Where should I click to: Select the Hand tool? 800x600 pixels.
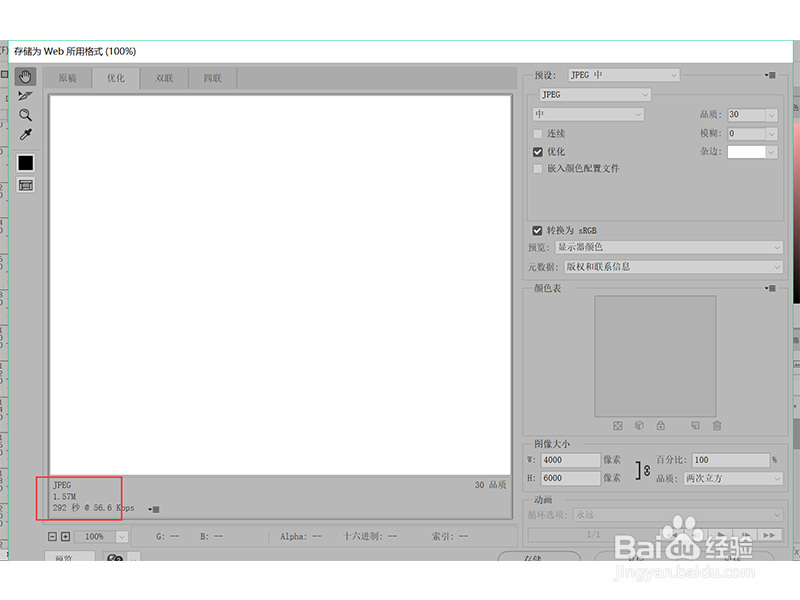pos(26,77)
